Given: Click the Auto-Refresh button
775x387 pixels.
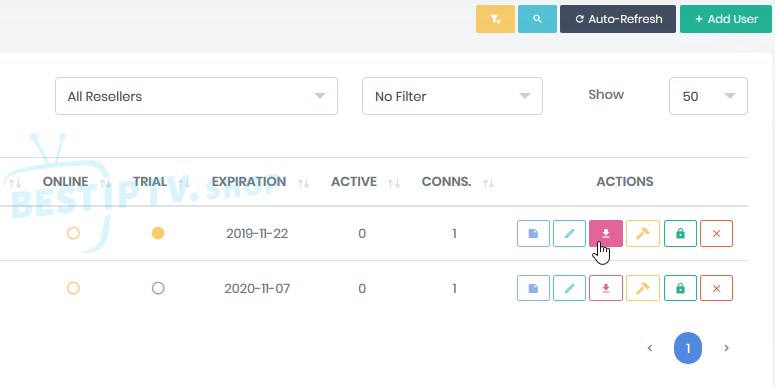Looking at the screenshot, I should coord(618,19).
